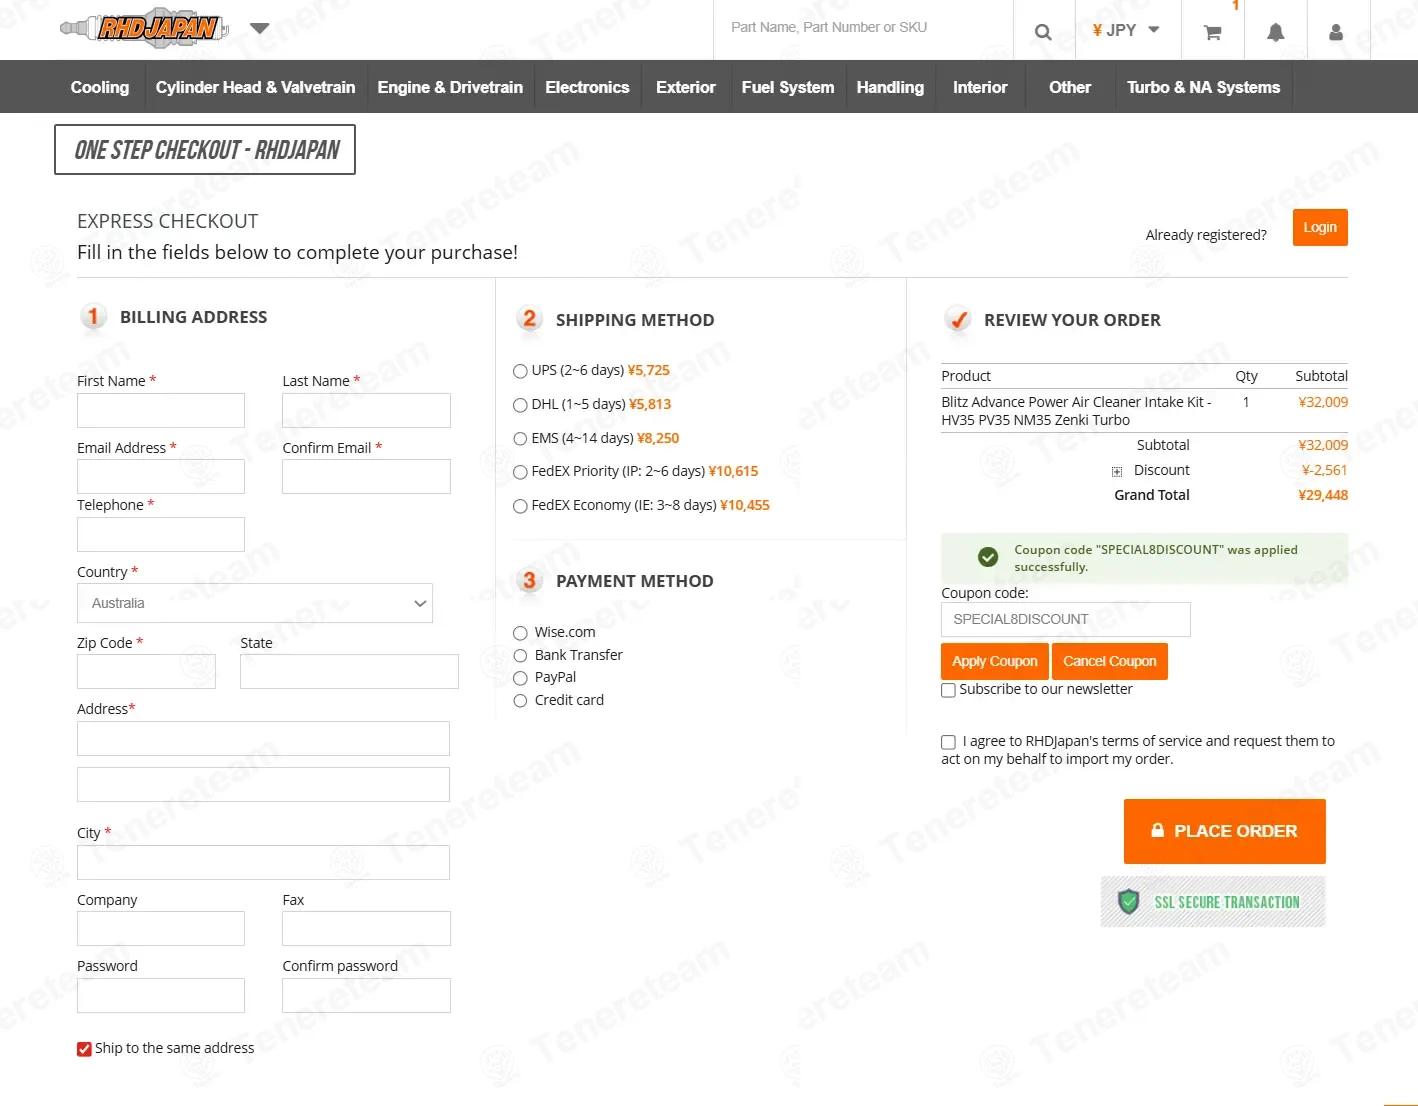Open the Fuel System menu
The width and height of the screenshot is (1418, 1106).
pyautogui.click(x=788, y=87)
